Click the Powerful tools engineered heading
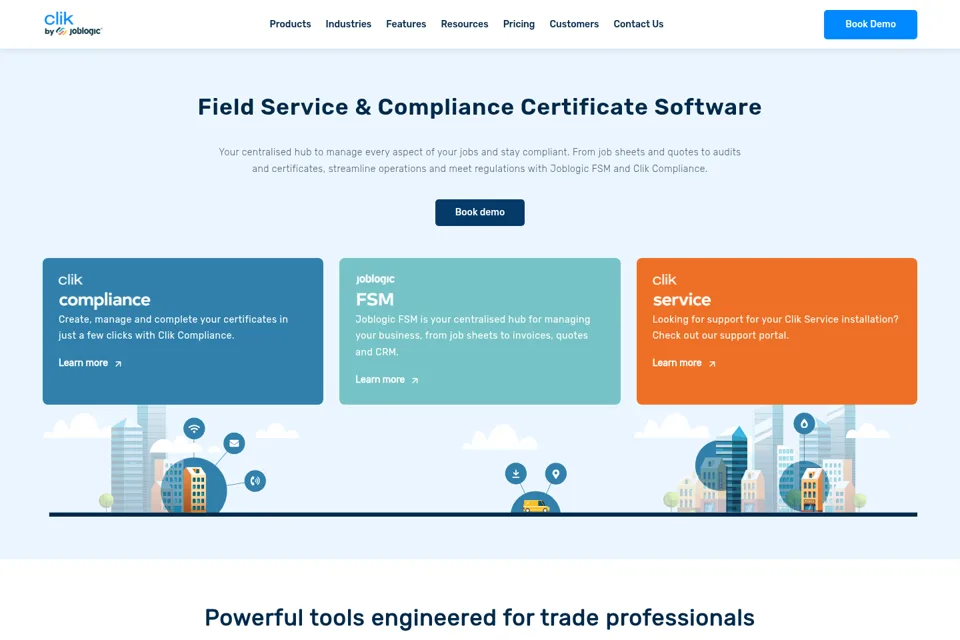 pos(479,617)
